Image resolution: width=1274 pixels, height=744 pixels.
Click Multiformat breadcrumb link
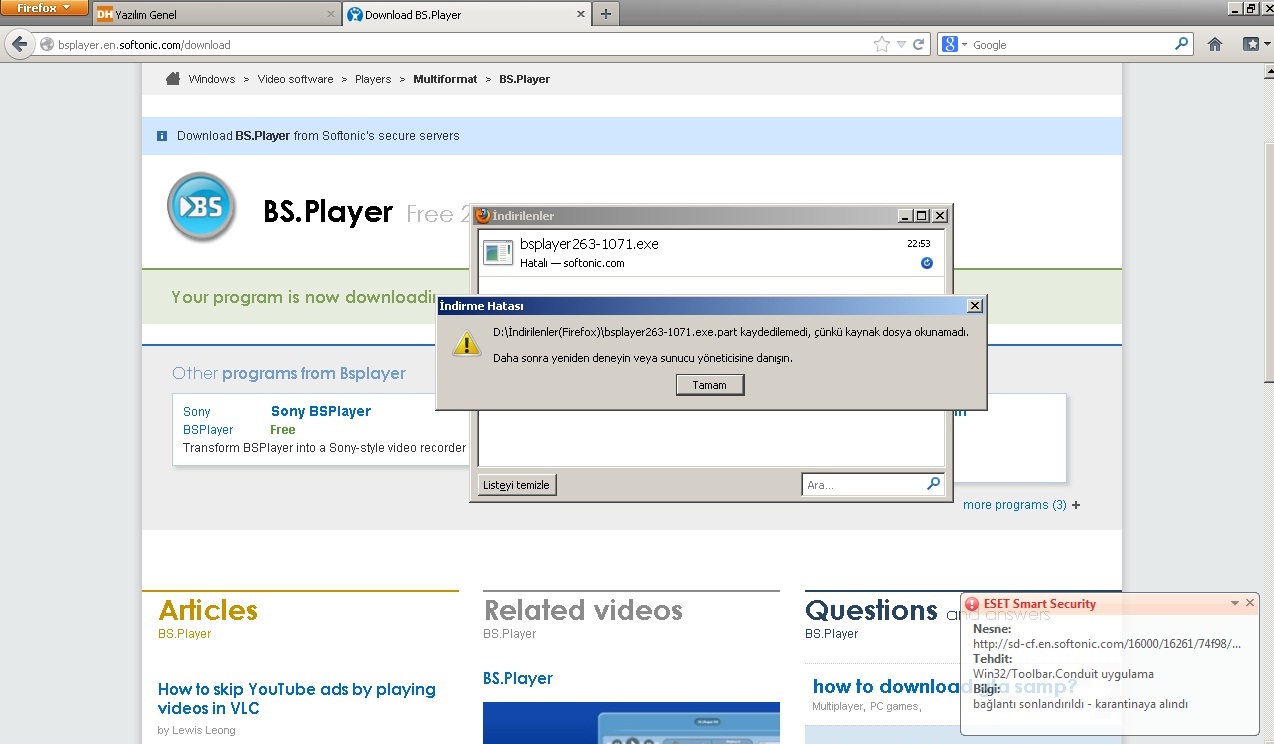(445, 79)
